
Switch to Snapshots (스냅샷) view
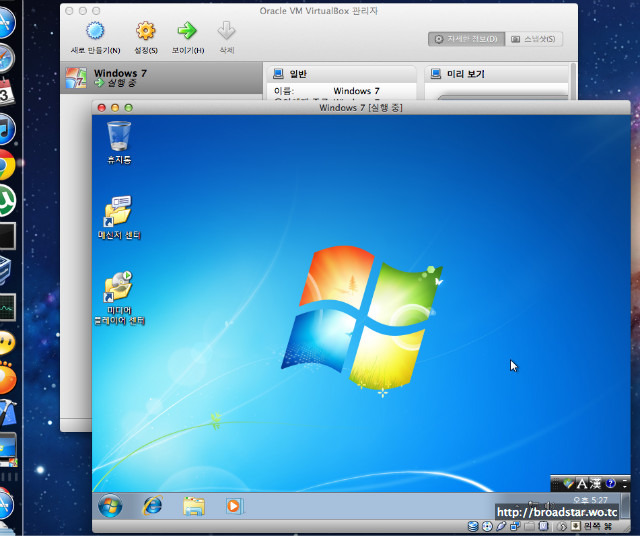534,39
